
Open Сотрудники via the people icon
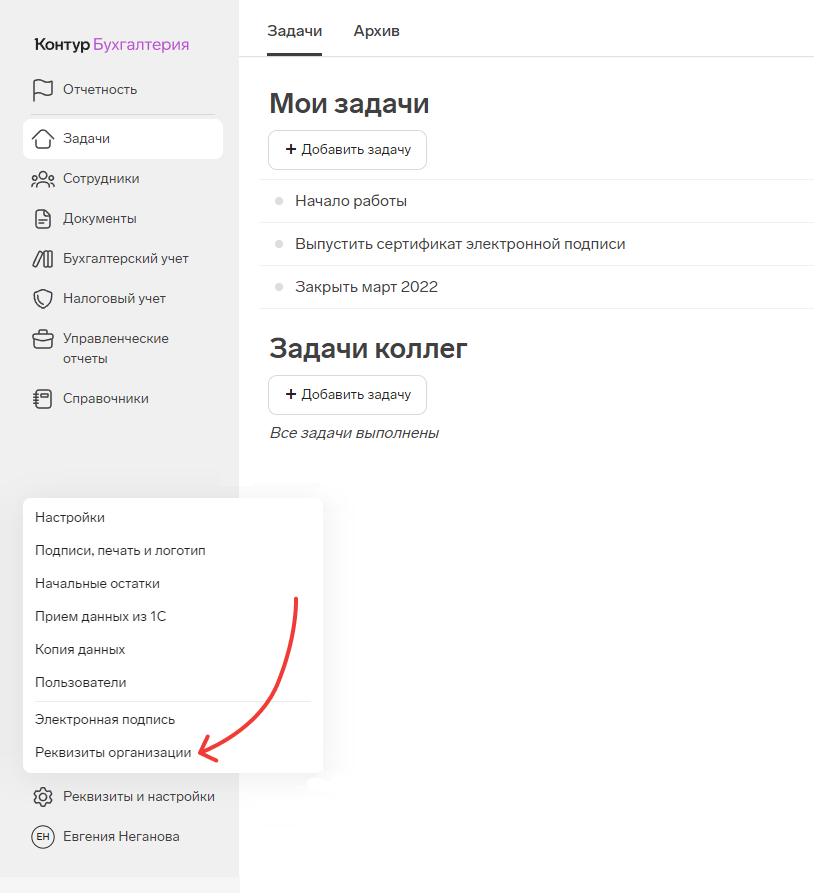(42, 179)
